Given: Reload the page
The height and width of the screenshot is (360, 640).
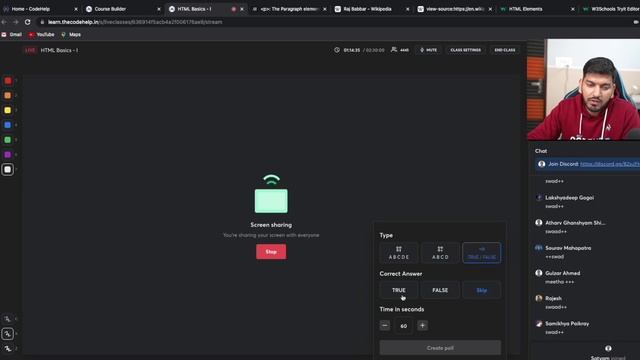Looking at the screenshot, I should [x=27, y=22].
